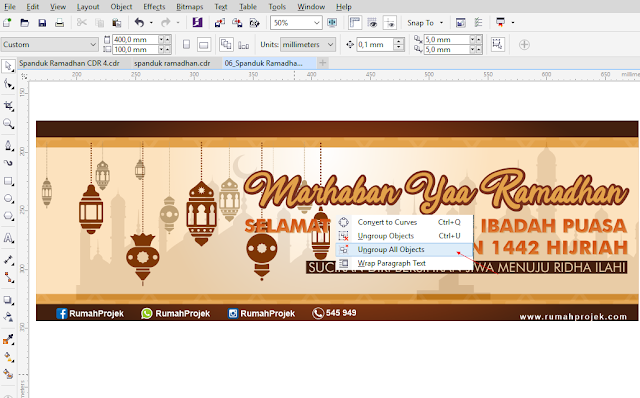Set page orientation to Landscape
This screenshot has width=640, height=398.
[x=204, y=44]
